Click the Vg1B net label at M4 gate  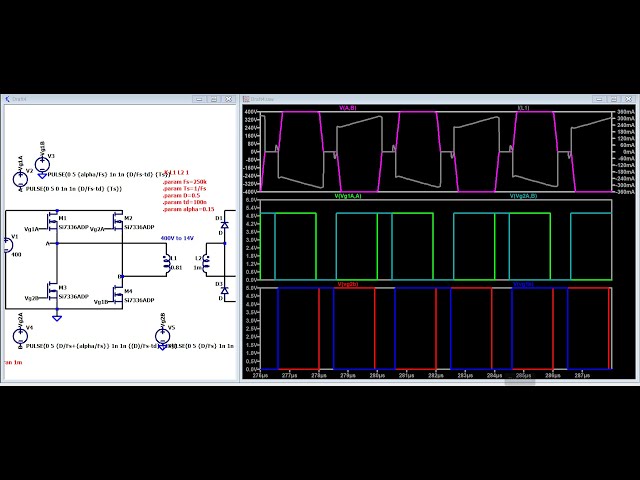click(101, 302)
